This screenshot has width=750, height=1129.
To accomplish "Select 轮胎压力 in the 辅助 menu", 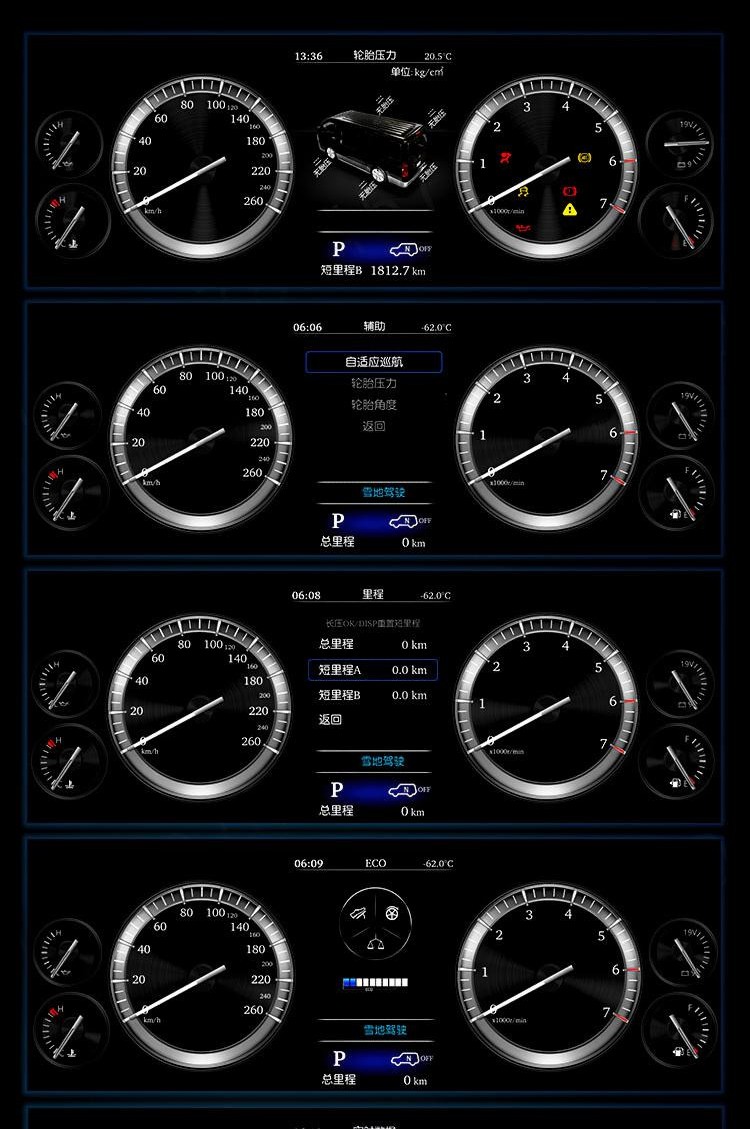I will (x=373, y=383).
